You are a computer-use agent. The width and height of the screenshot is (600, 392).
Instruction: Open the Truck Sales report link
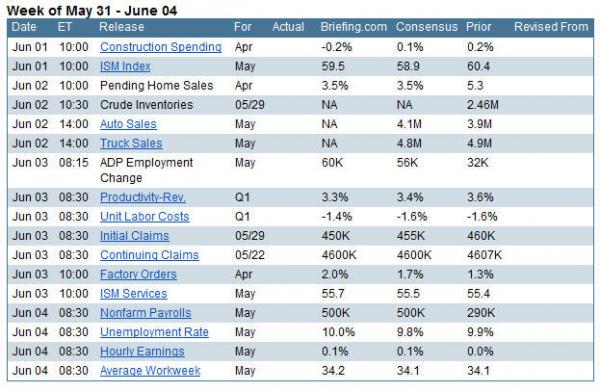(x=131, y=143)
